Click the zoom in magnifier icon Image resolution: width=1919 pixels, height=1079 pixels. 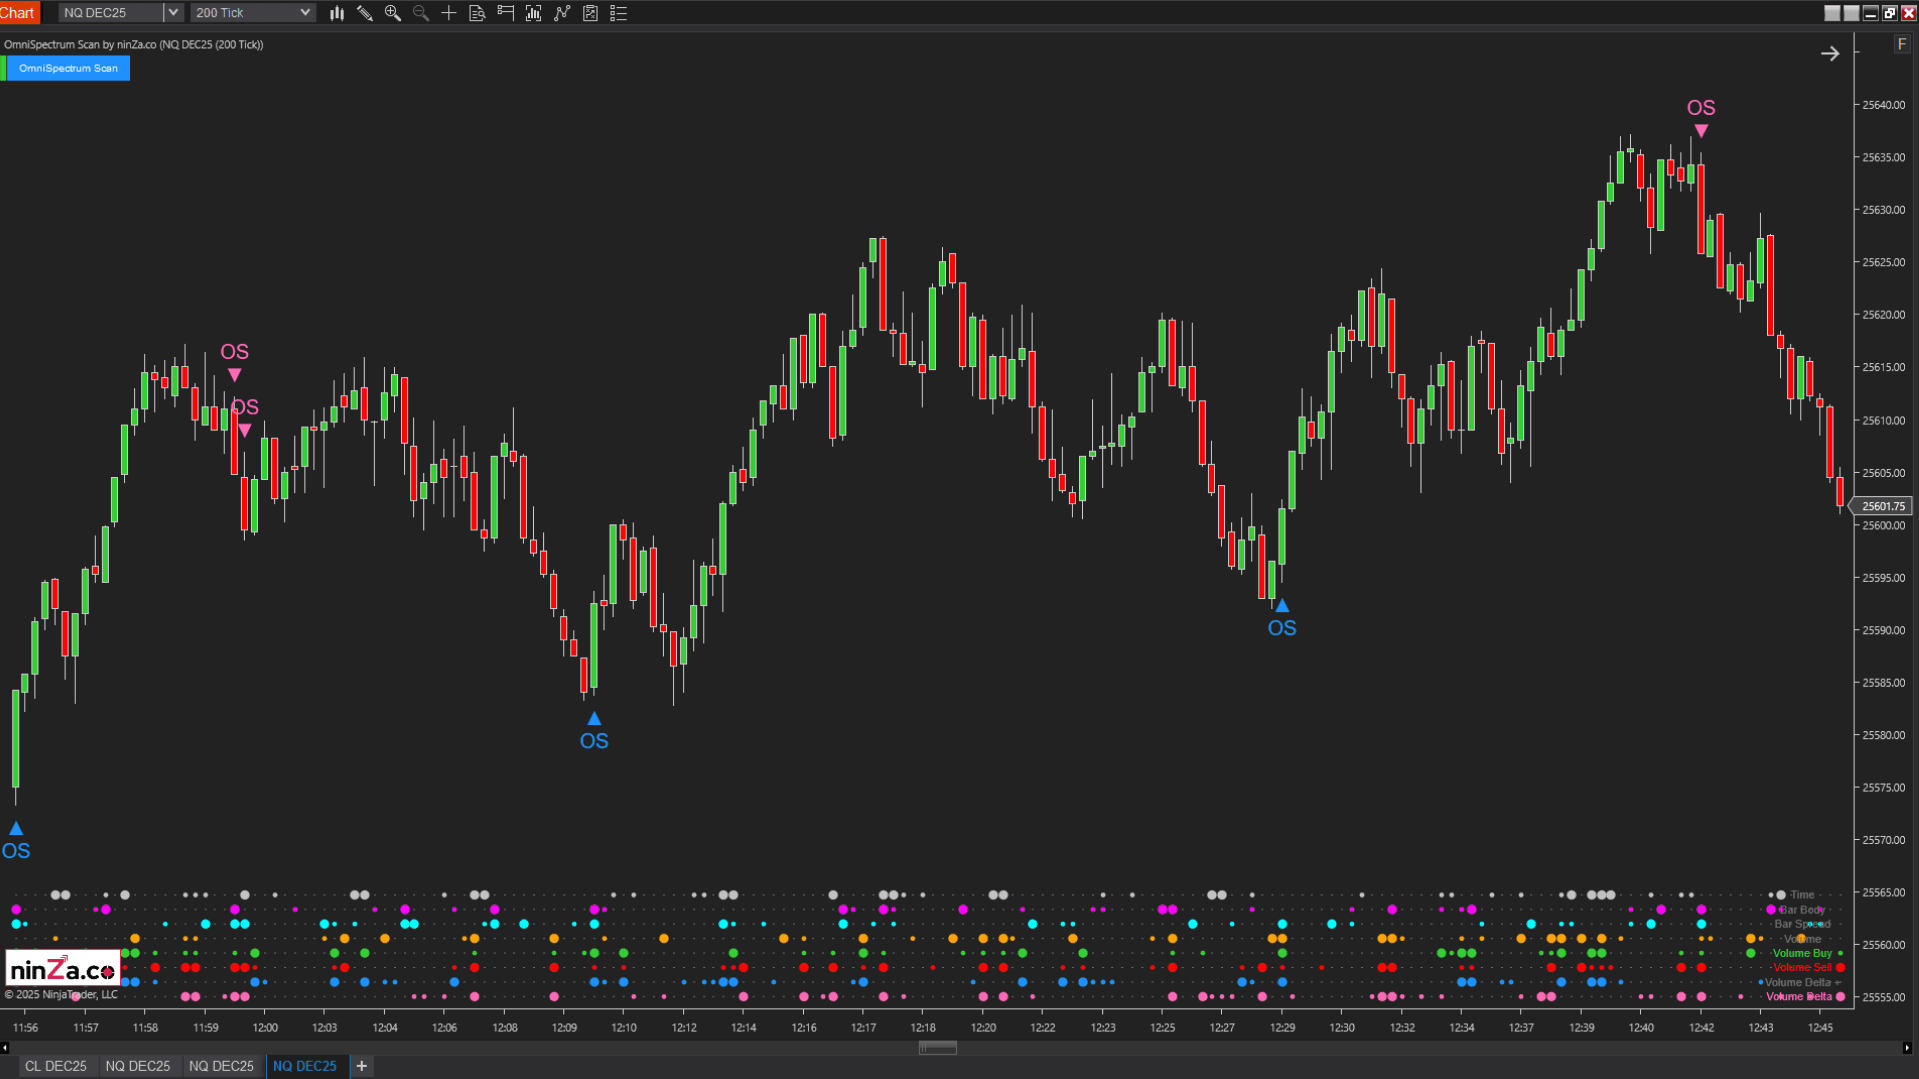pyautogui.click(x=393, y=13)
